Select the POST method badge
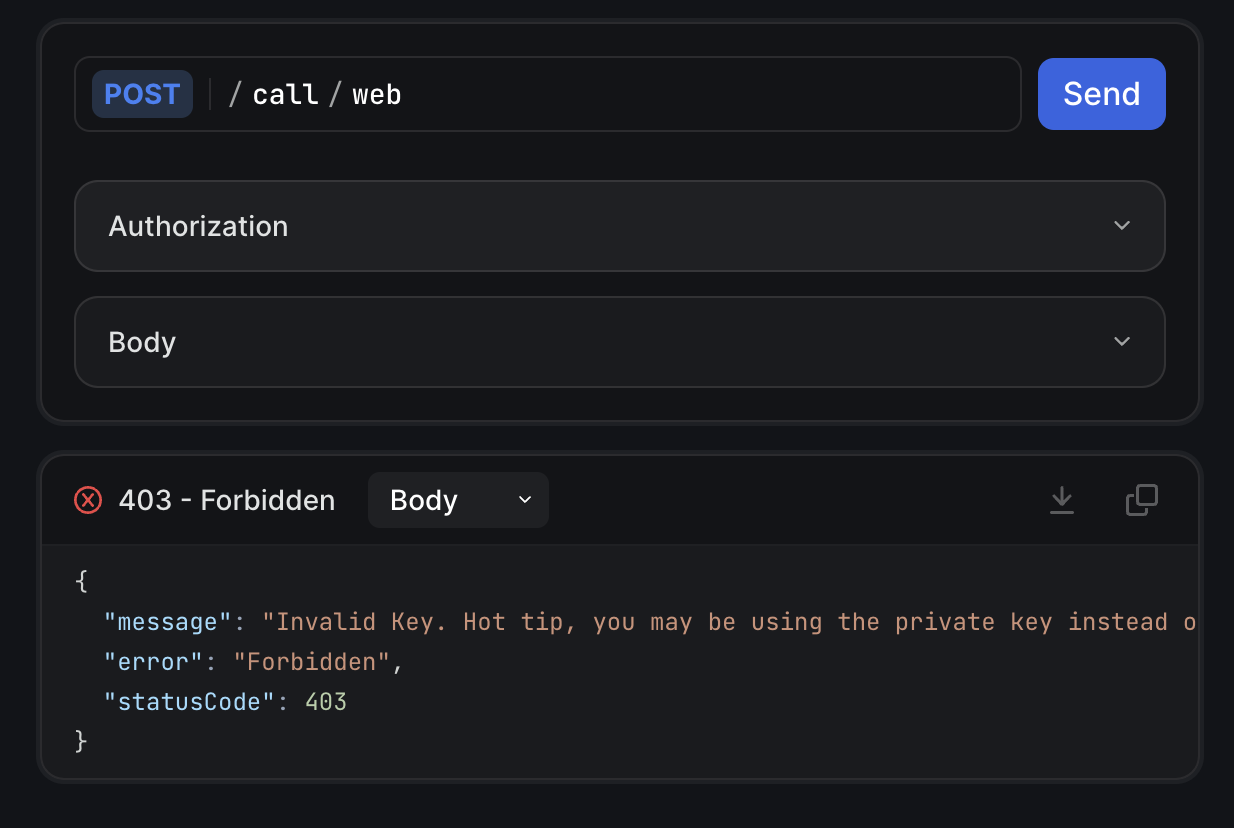The image size is (1234, 828). tap(141, 93)
